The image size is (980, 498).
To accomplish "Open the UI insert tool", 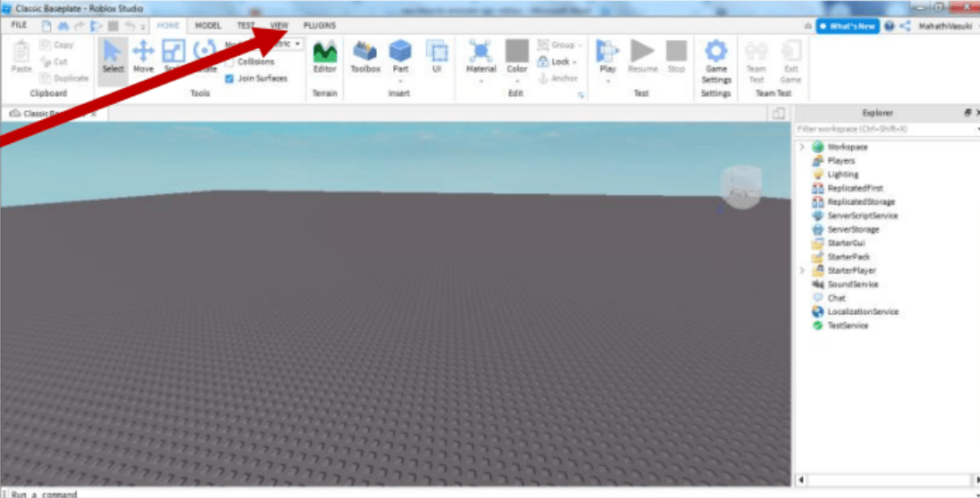I will click(x=436, y=57).
